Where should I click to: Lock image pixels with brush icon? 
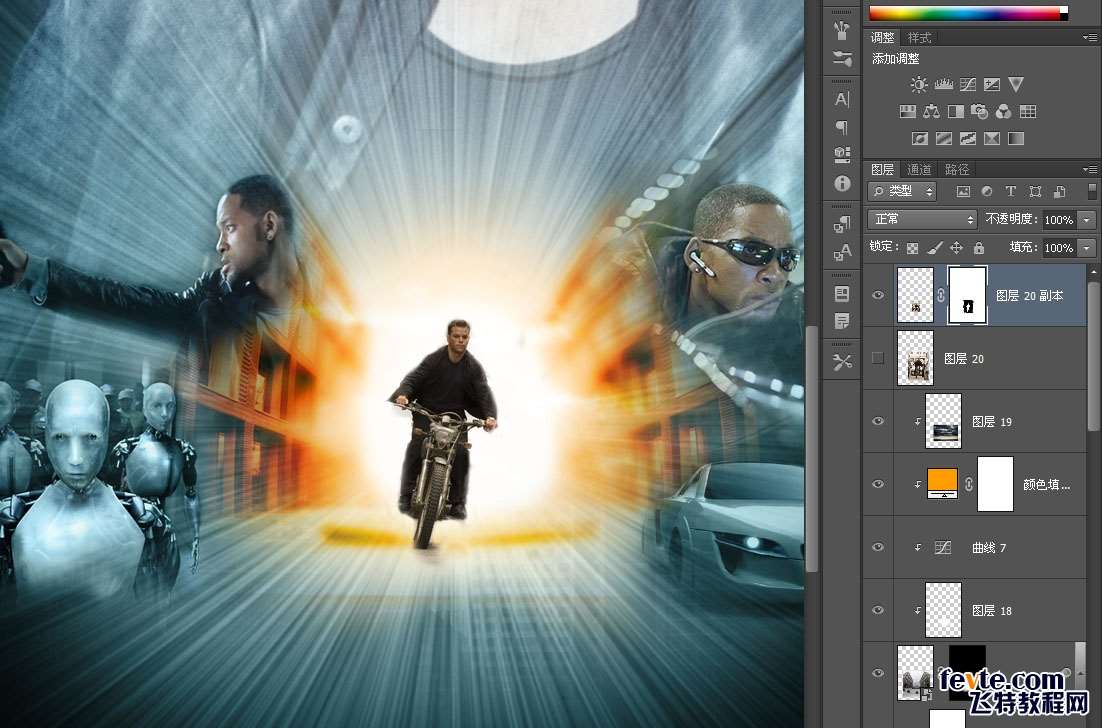[x=935, y=248]
